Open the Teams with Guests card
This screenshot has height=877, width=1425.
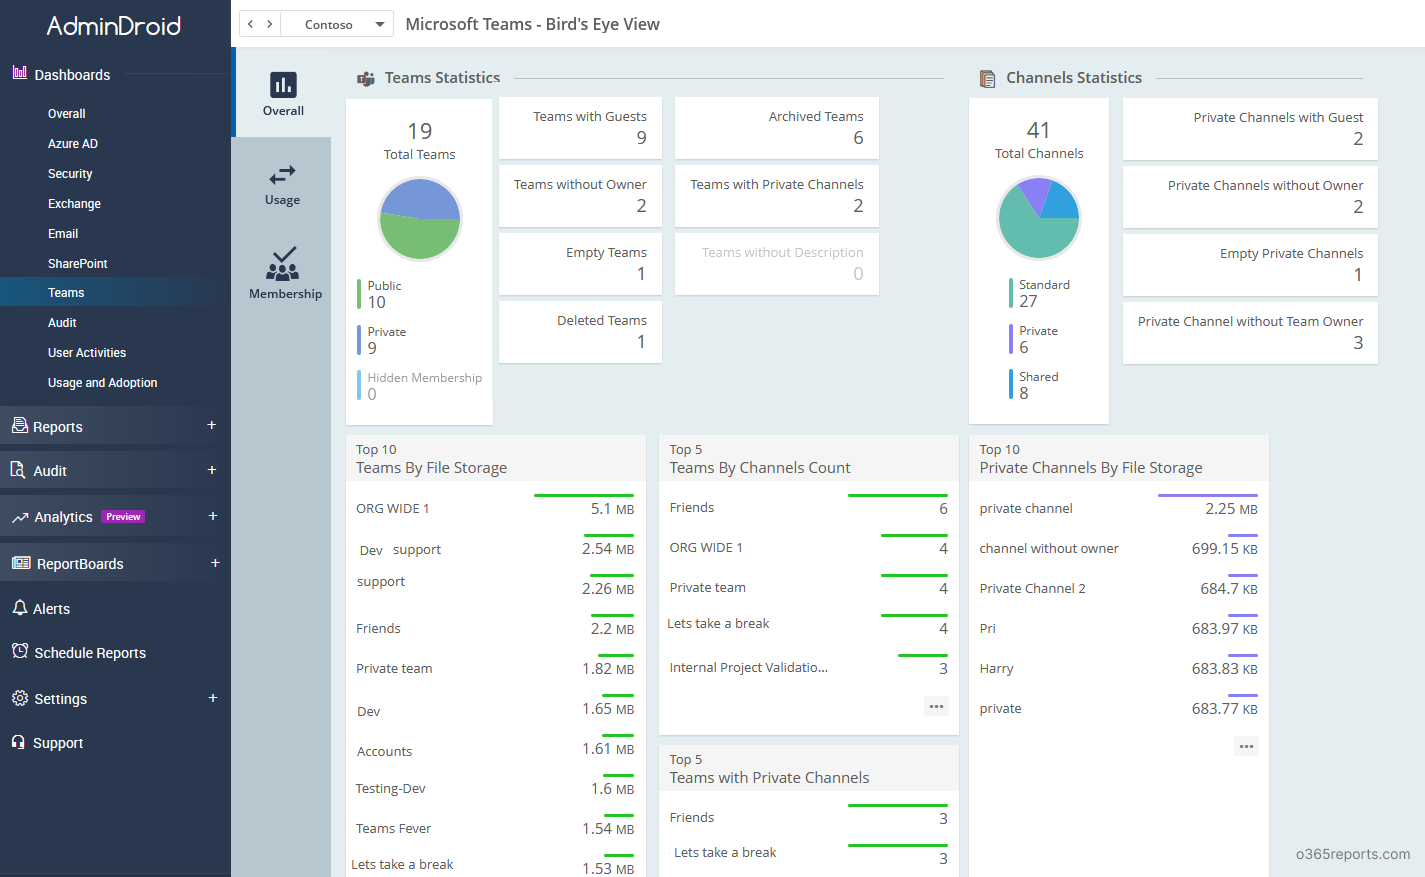580,127
